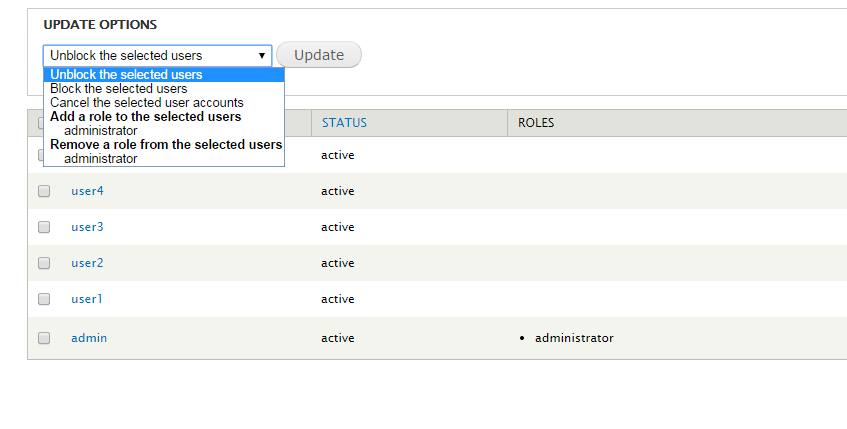This screenshot has width=847, height=429.
Task: Pick administrator under 'Add a role'
Action: click(164, 131)
